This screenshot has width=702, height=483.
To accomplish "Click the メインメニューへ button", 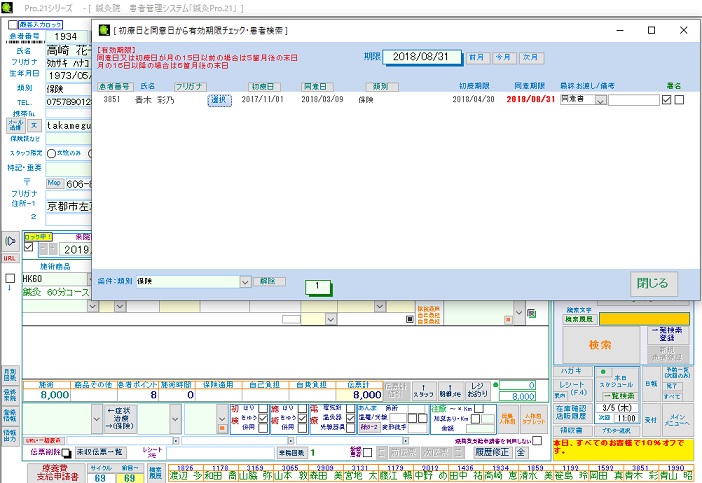I will [x=676, y=420].
